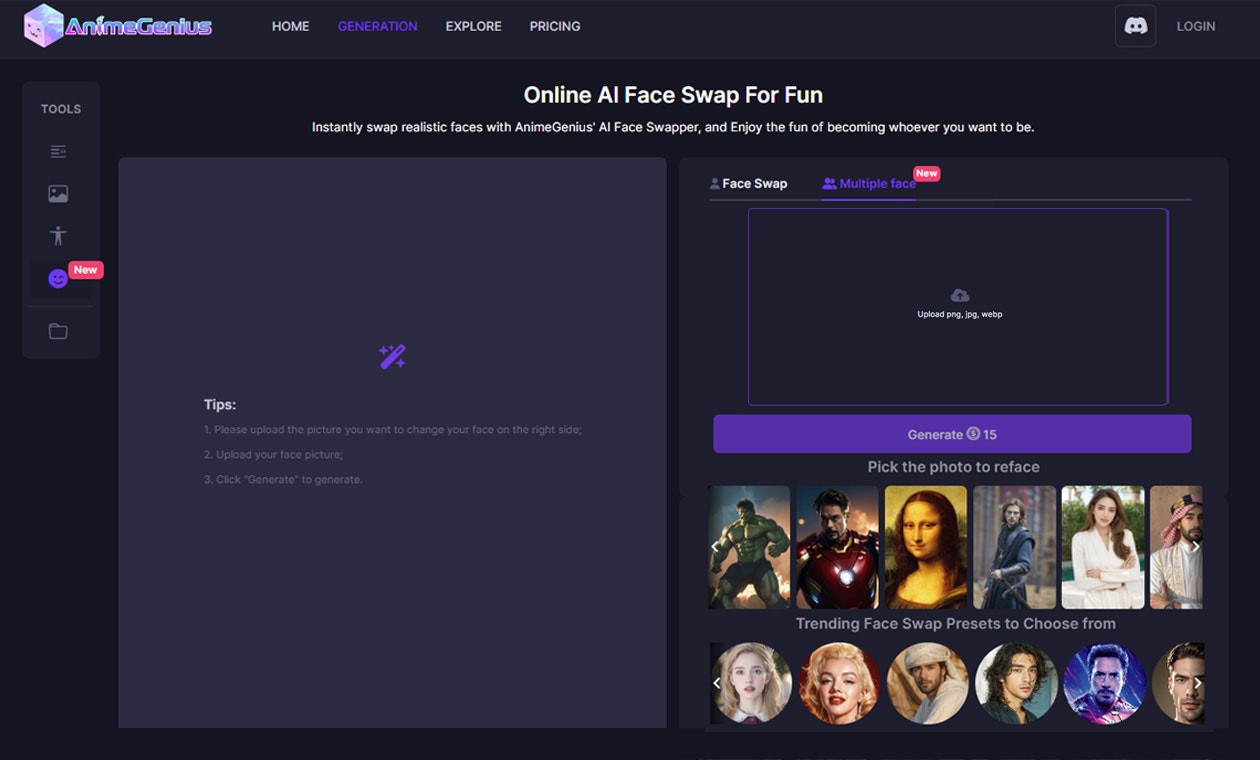The width and height of the screenshot is (1260, 760).
Task: Go to HOME in navigation
Action: [x=290, y=26]
